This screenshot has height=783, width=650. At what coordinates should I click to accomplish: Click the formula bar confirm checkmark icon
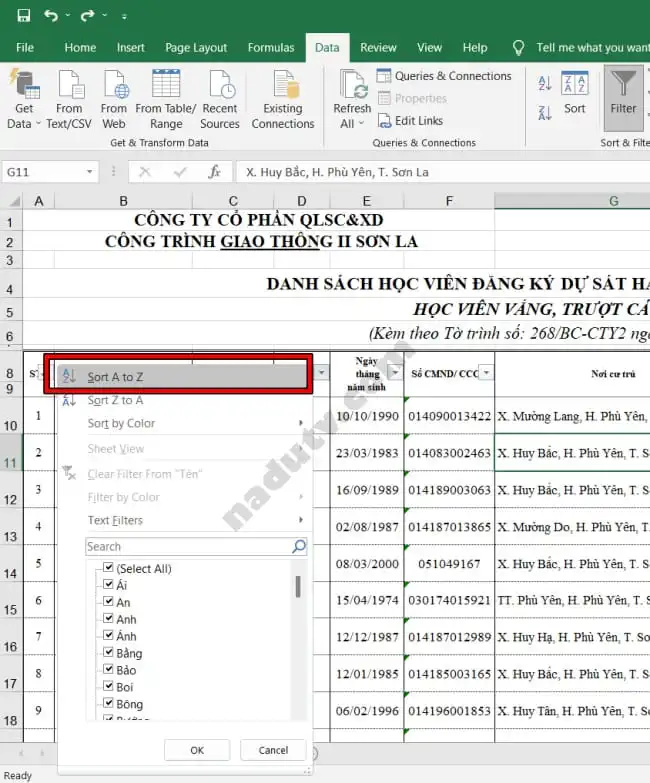(x=180, y=172)
